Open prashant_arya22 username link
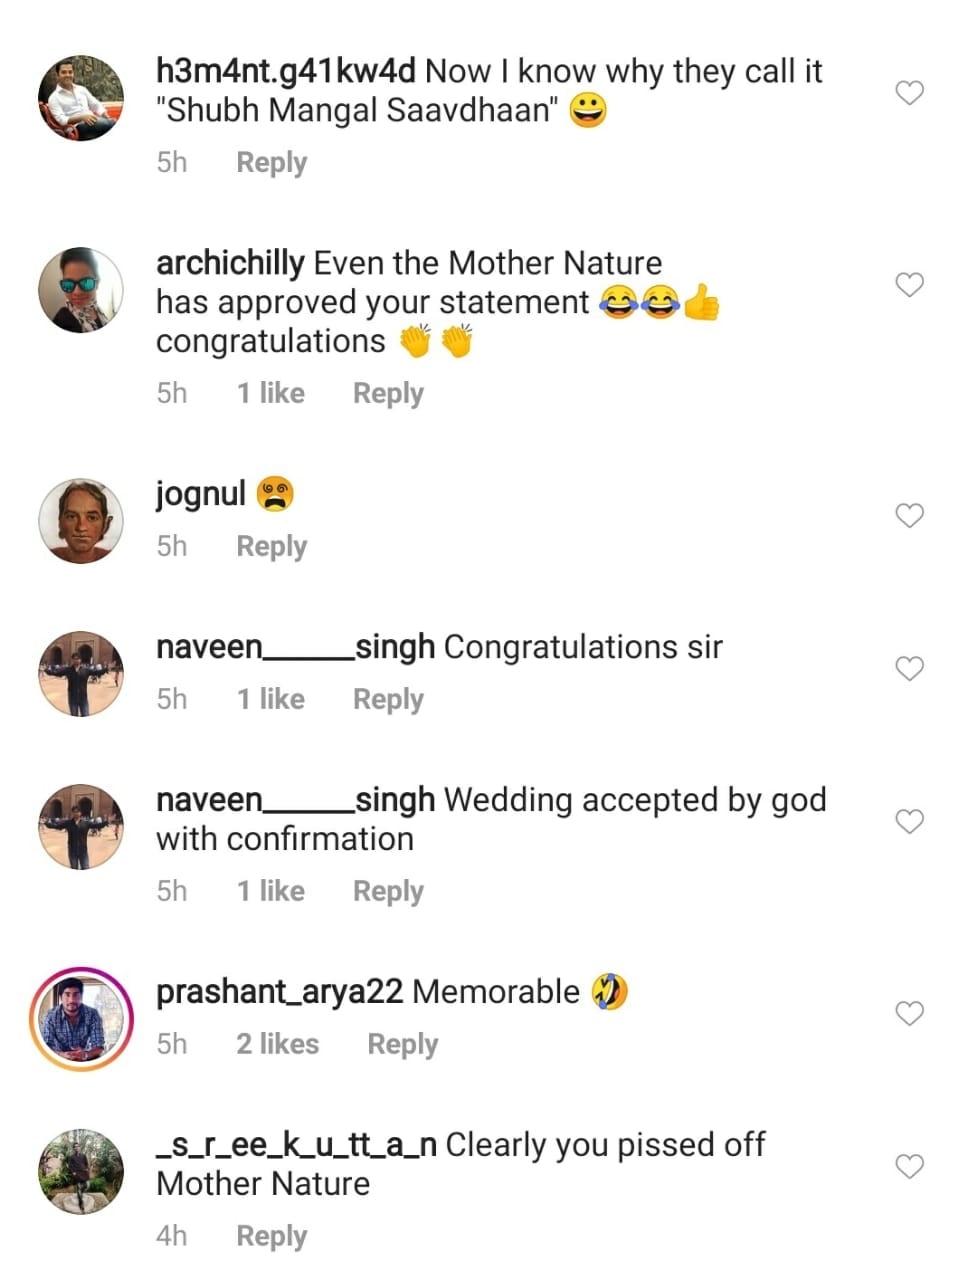 point(279,992)
